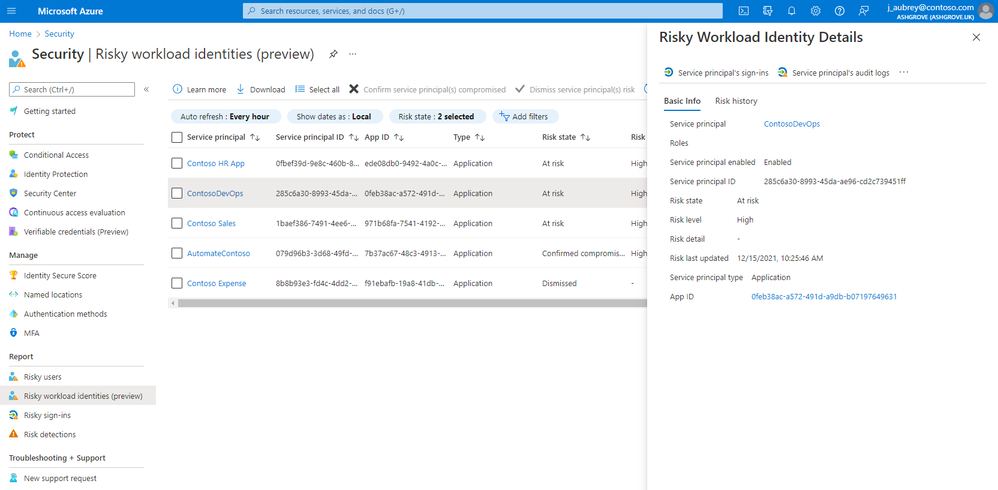
Task: Open the Azure portal hamburger menu
Action: click(11, 11)
